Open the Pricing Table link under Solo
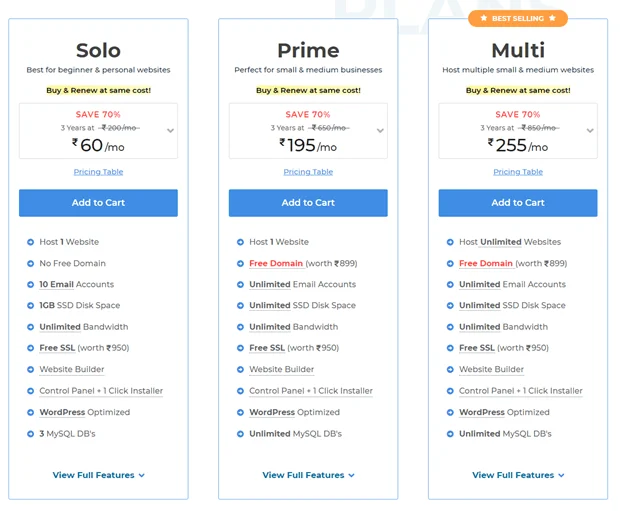 pos(98,172)
